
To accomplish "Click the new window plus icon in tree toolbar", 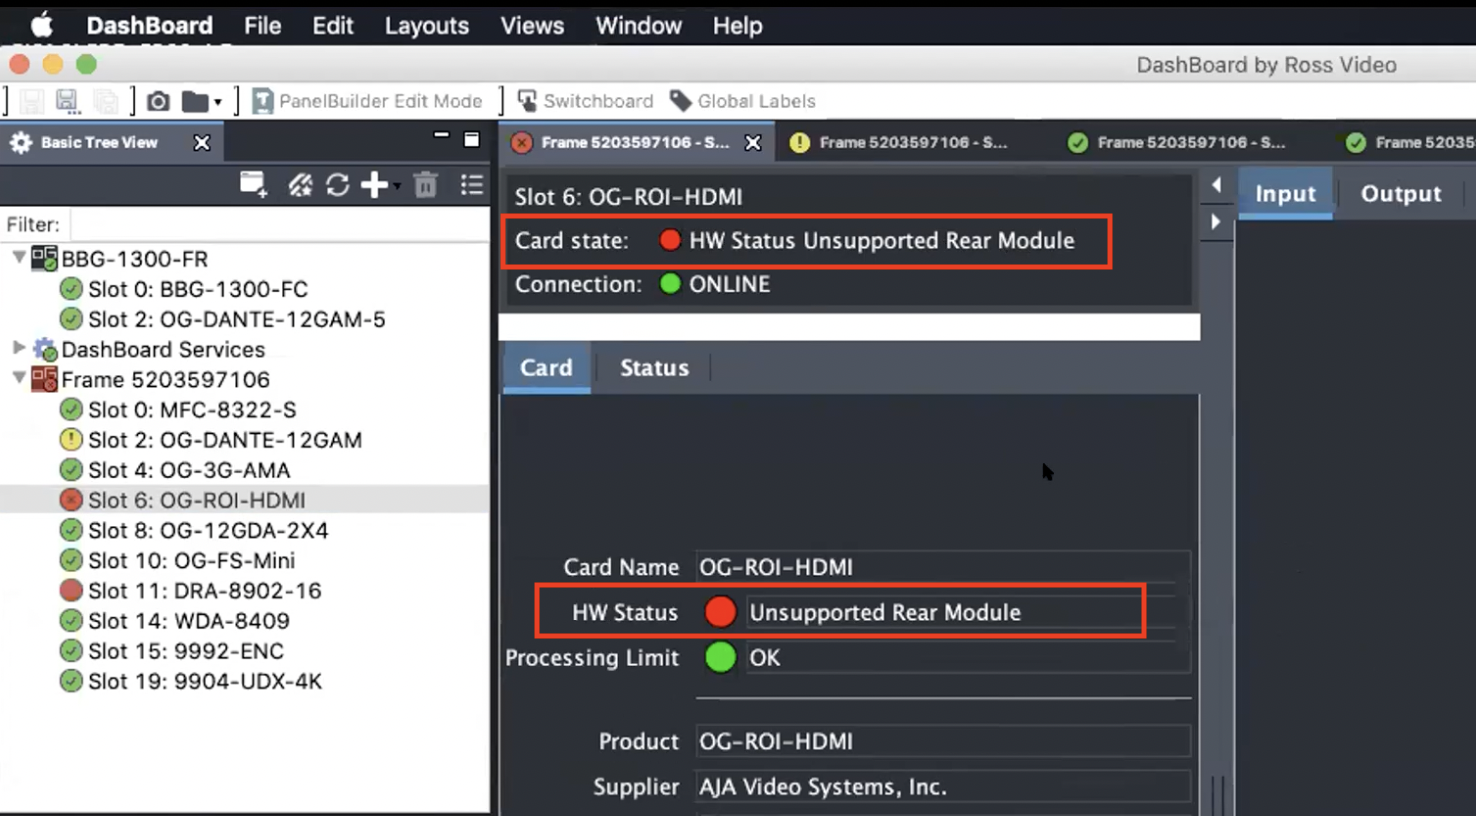I will (254, 184).
